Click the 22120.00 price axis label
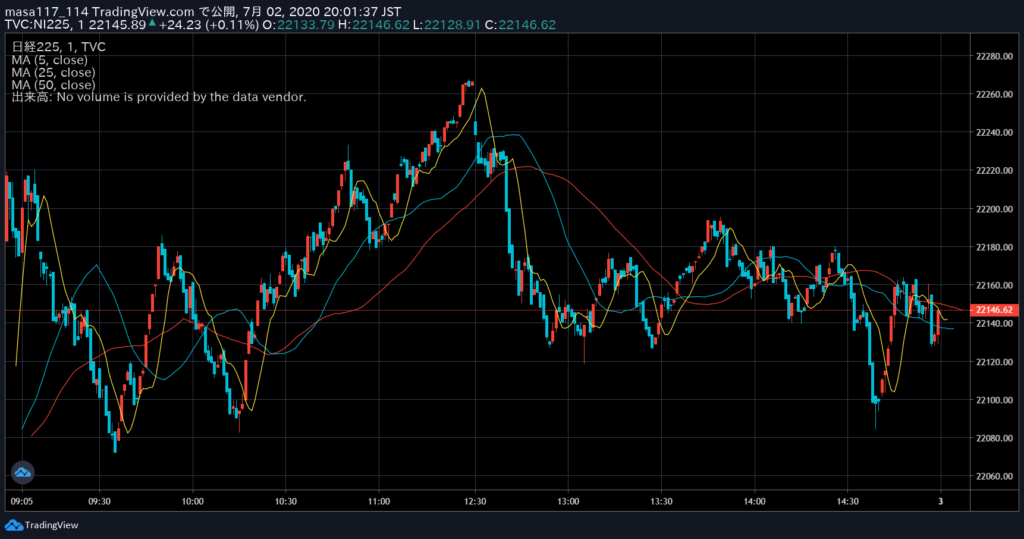 pyautogui.click(x=995, y=362)
